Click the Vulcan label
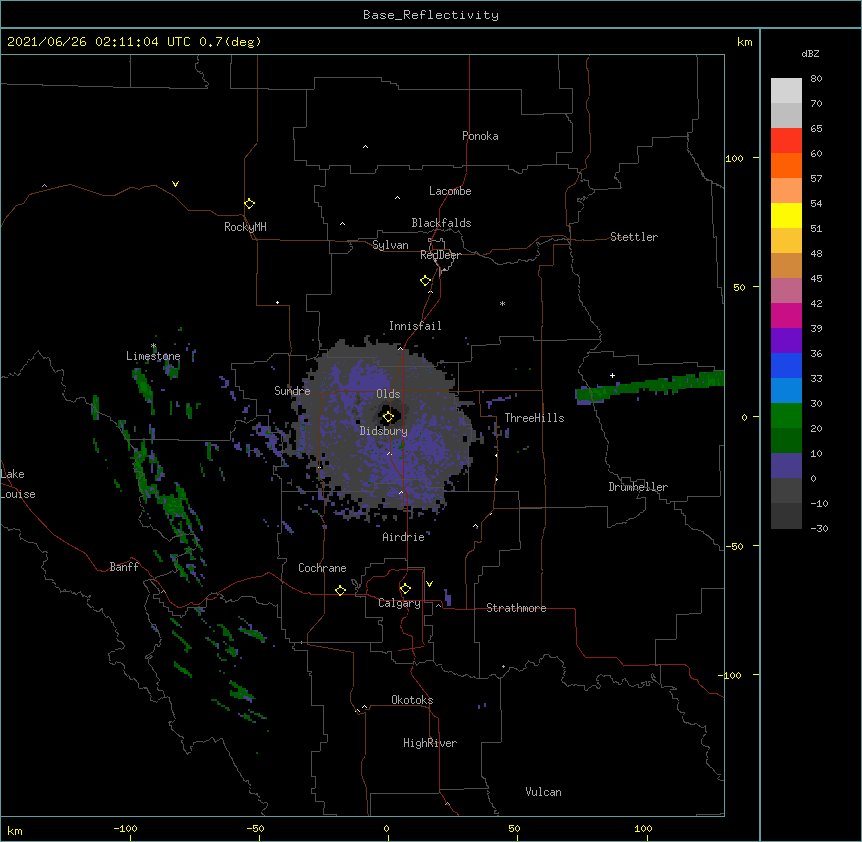Viewport: 862px width, 842px height. point(543,792)
